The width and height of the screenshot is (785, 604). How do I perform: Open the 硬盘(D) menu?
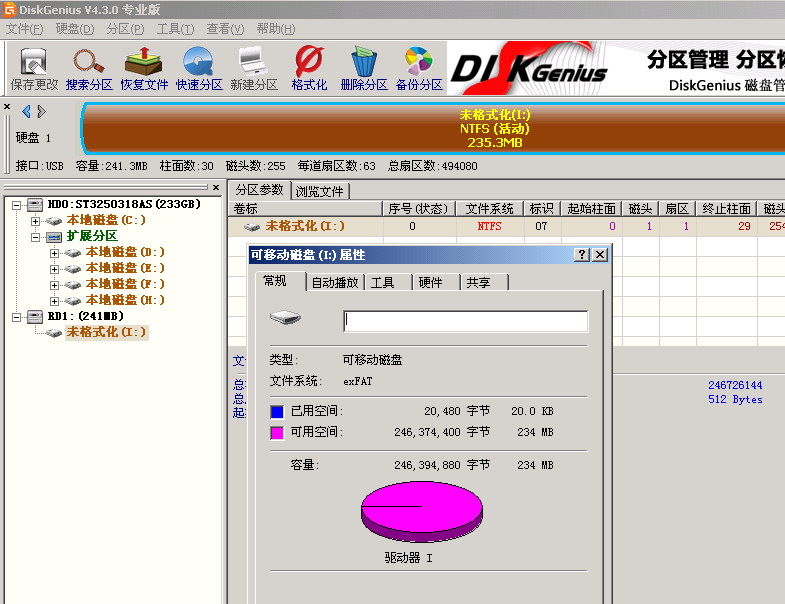pyautogui.click(x=75, y=29)
